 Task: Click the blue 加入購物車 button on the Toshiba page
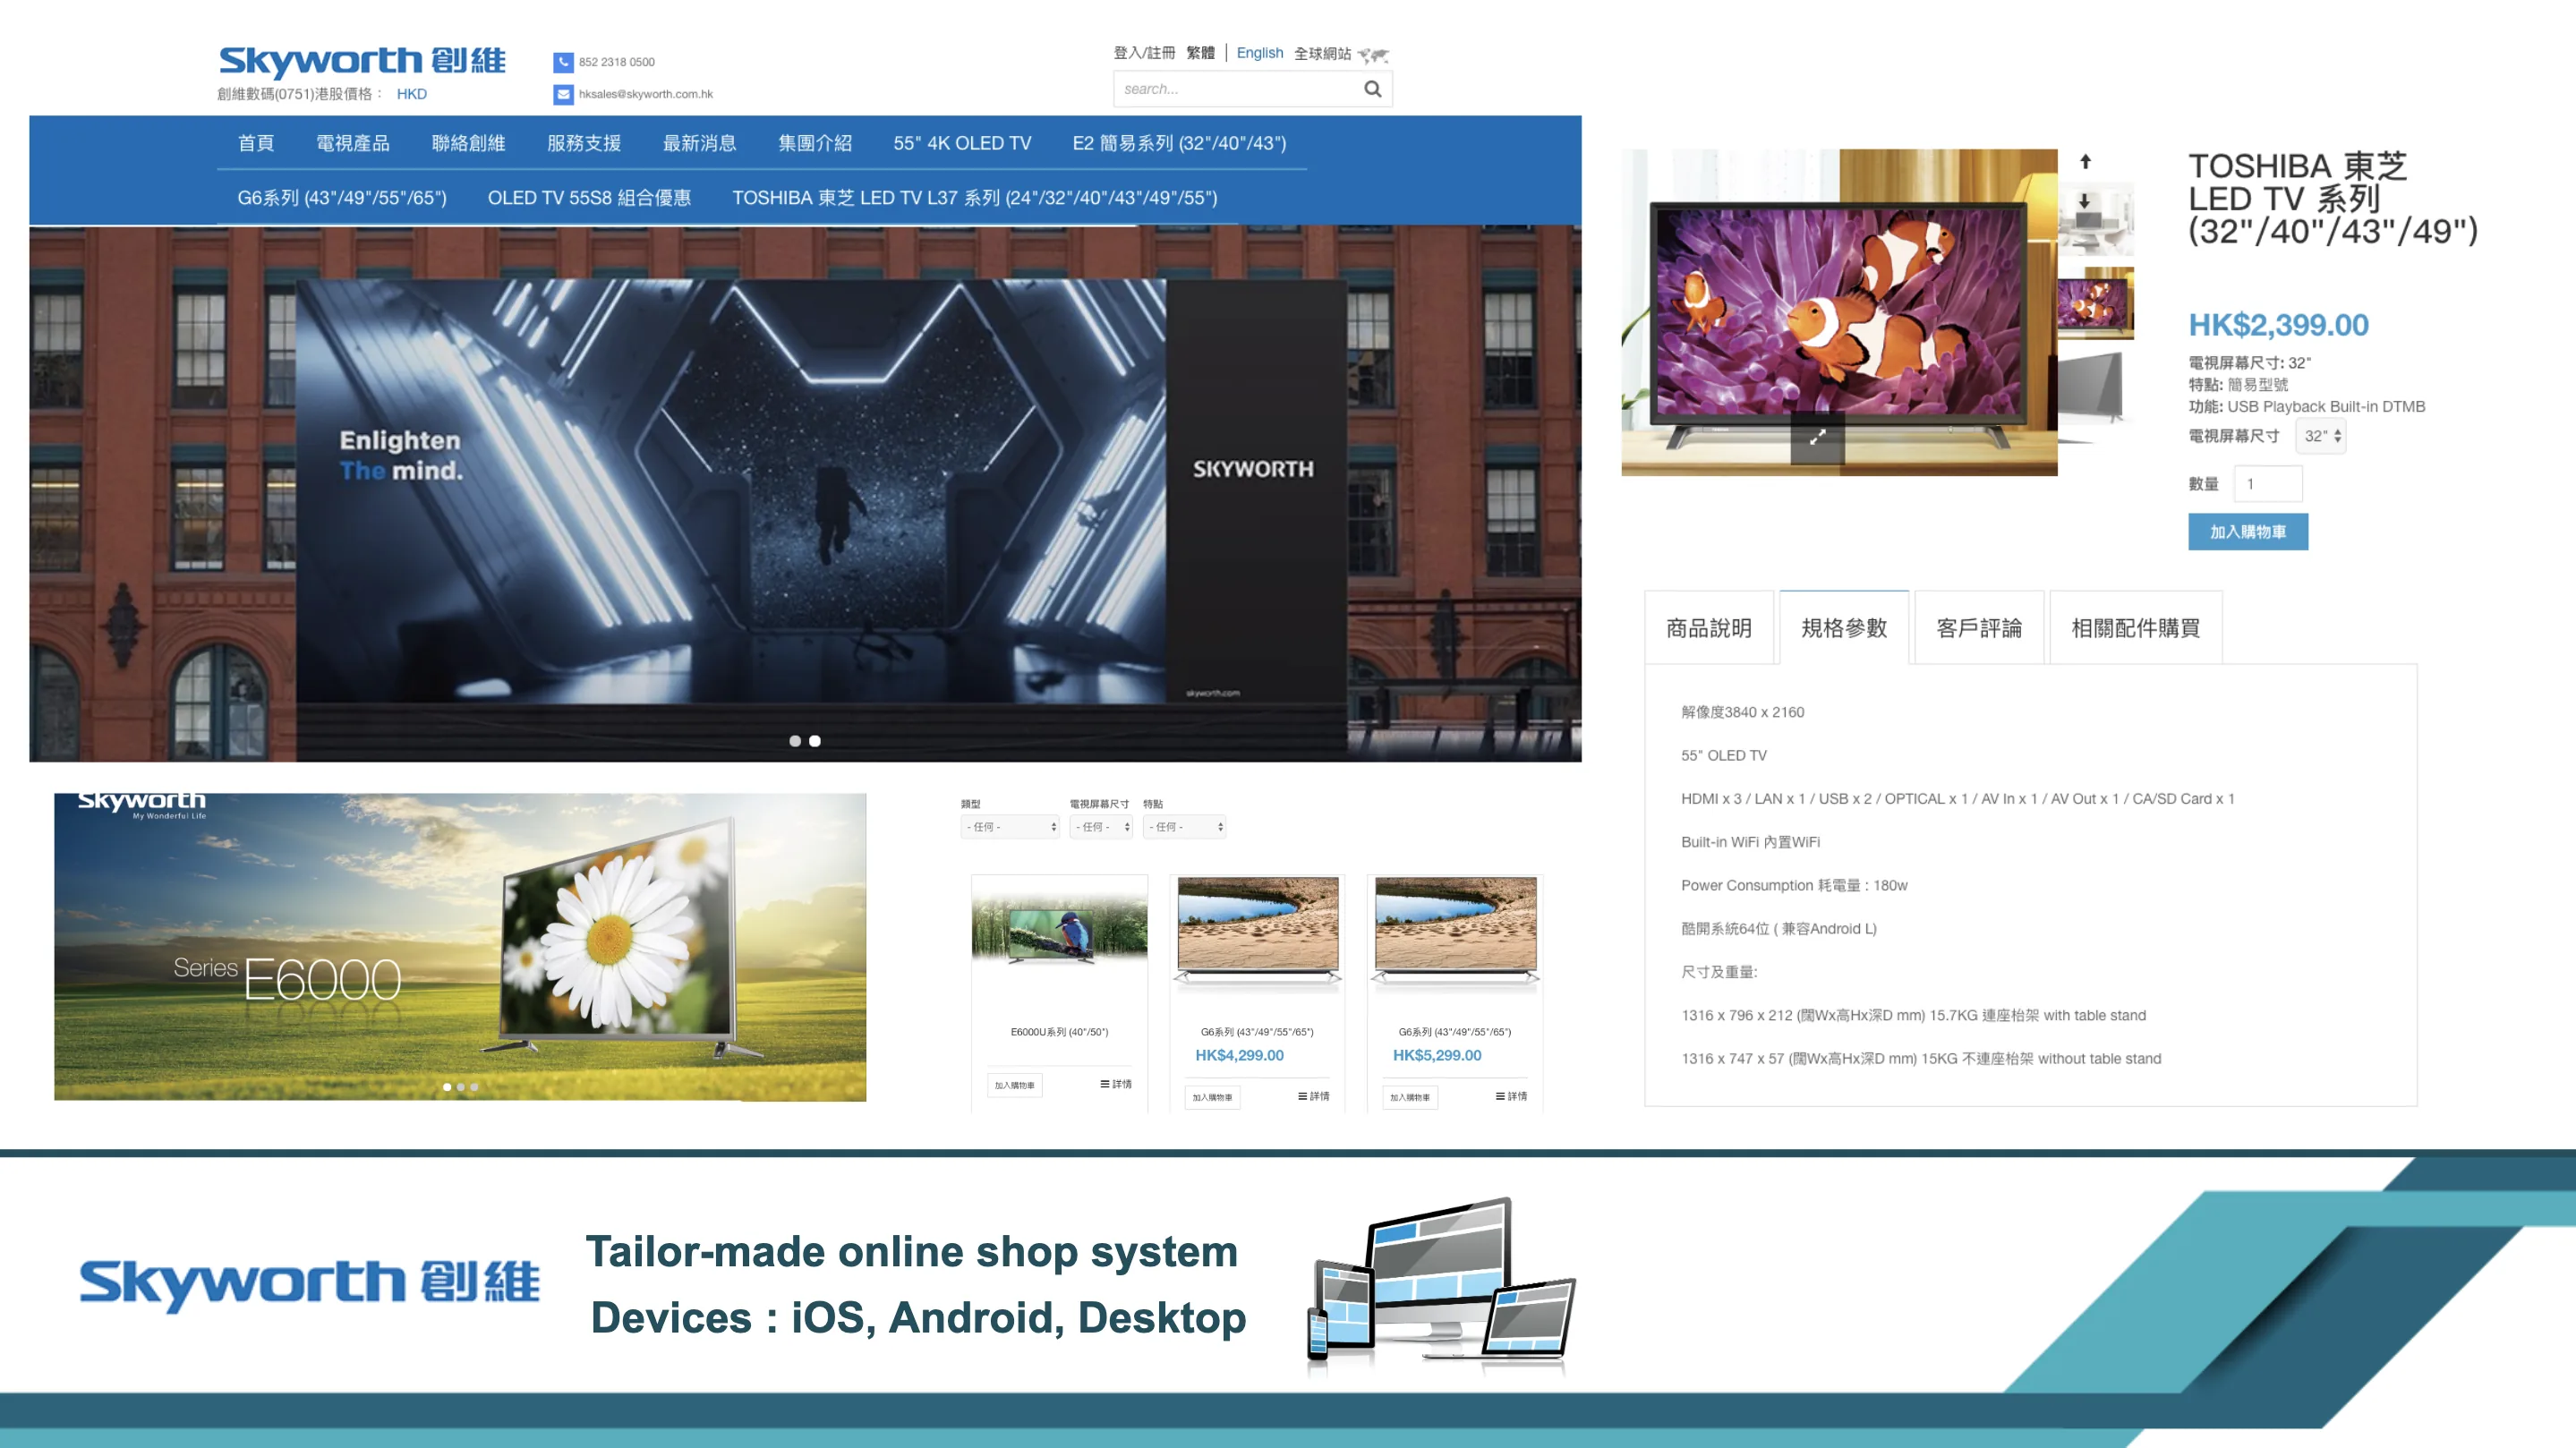tap(2248, 532)
